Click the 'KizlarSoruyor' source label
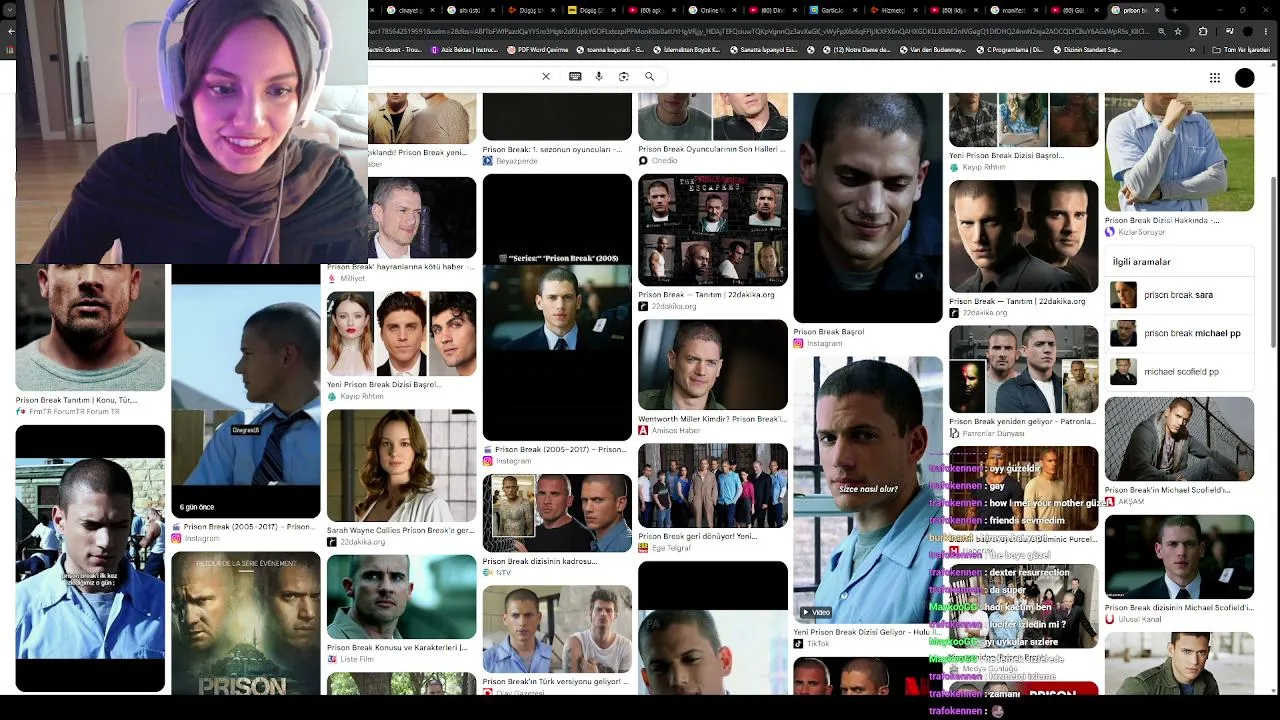The width and height of the screenshot is (1280, 720). [1142, 232]
